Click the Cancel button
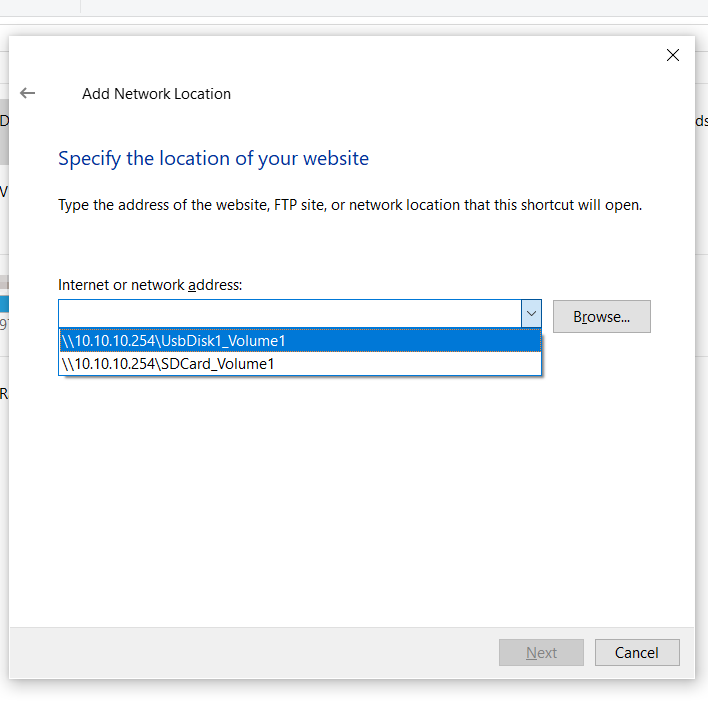This screenshot has height=708, width=708. (637, 652)
